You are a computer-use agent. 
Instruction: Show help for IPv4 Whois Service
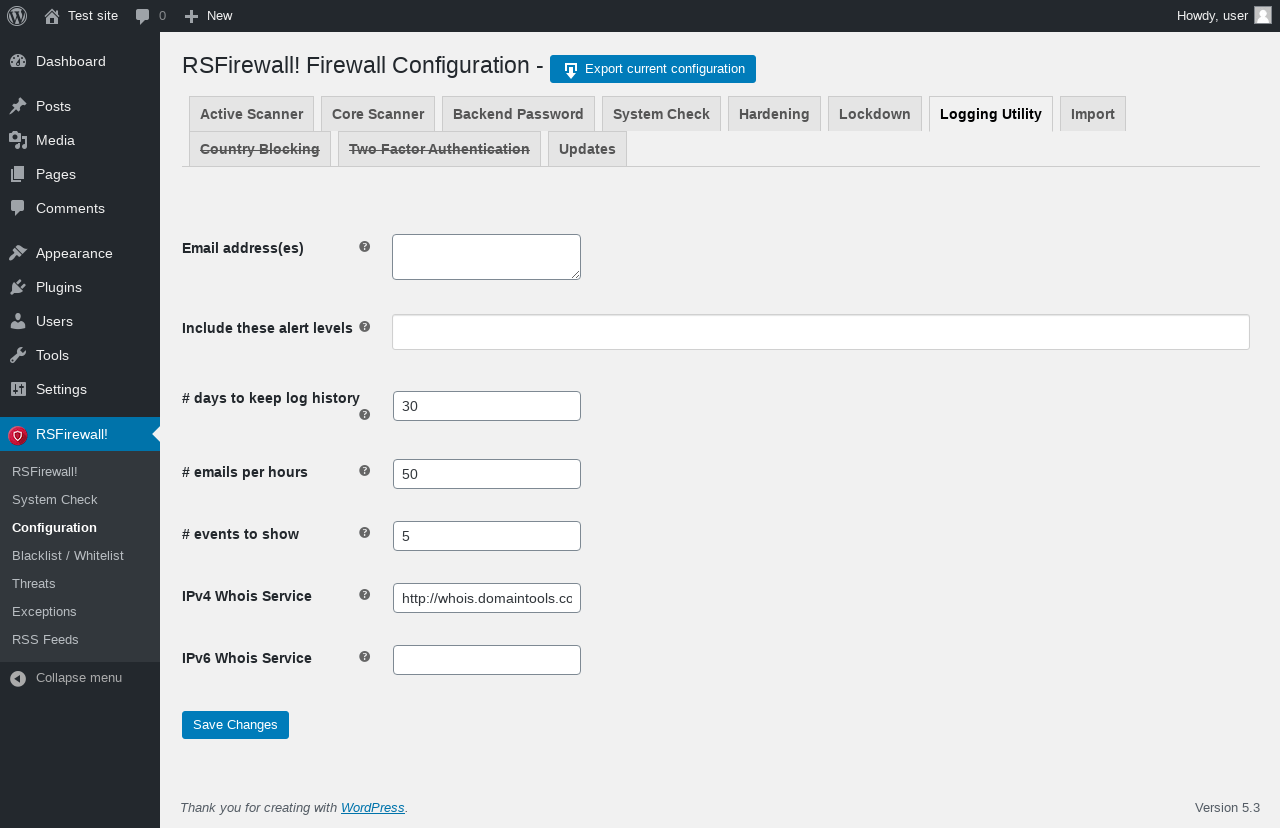pos(365,594)
